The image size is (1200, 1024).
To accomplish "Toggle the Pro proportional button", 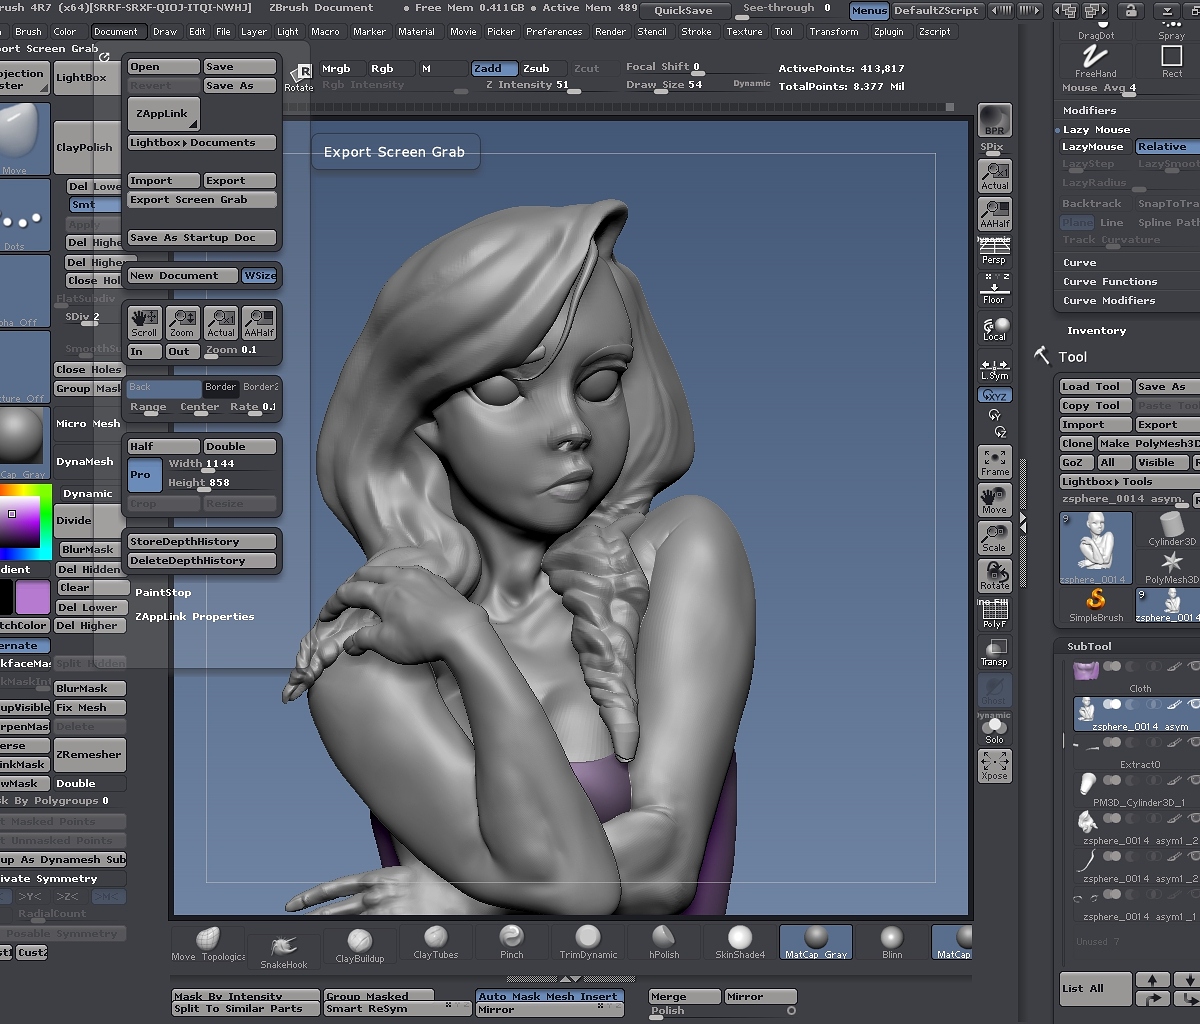I will click(x=144, y=475).
